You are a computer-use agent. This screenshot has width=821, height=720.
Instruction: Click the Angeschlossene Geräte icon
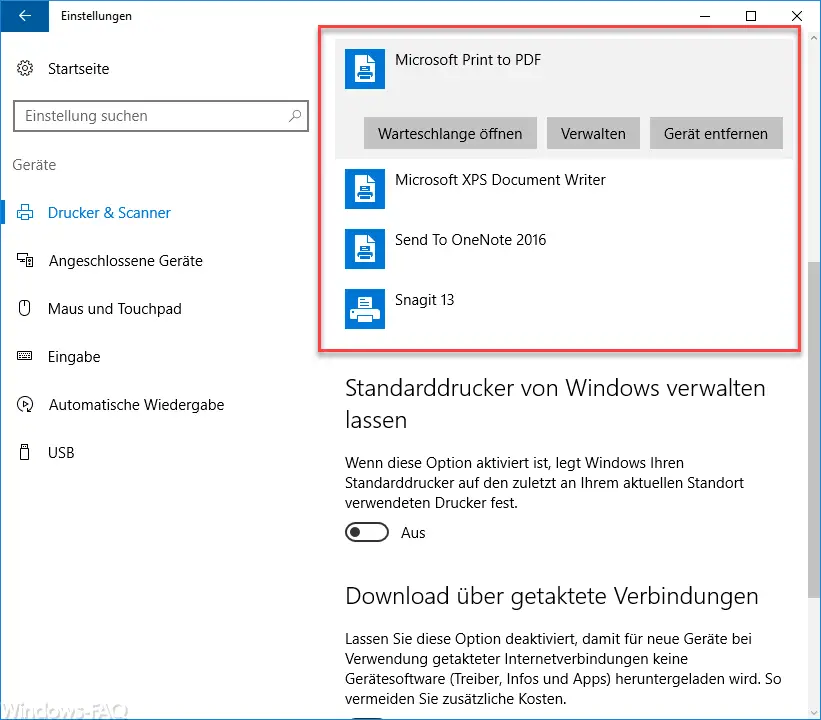tap(25, 260)
